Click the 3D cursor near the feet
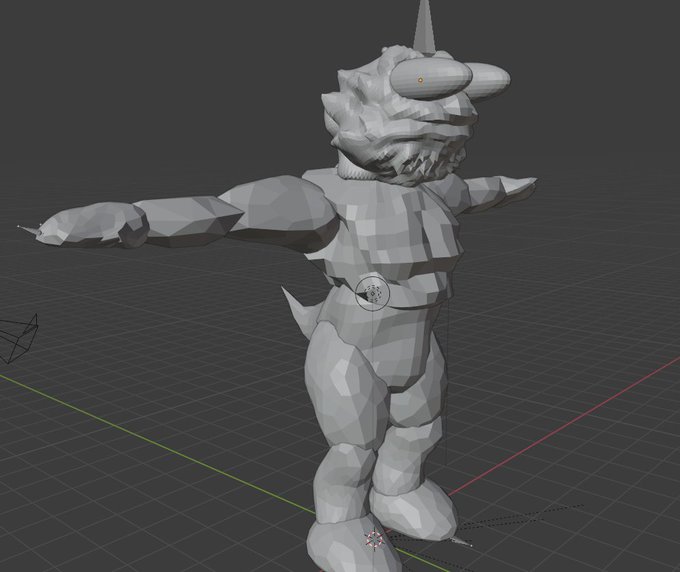This screenshot has width=680, height=572. [x=374, y=539]
